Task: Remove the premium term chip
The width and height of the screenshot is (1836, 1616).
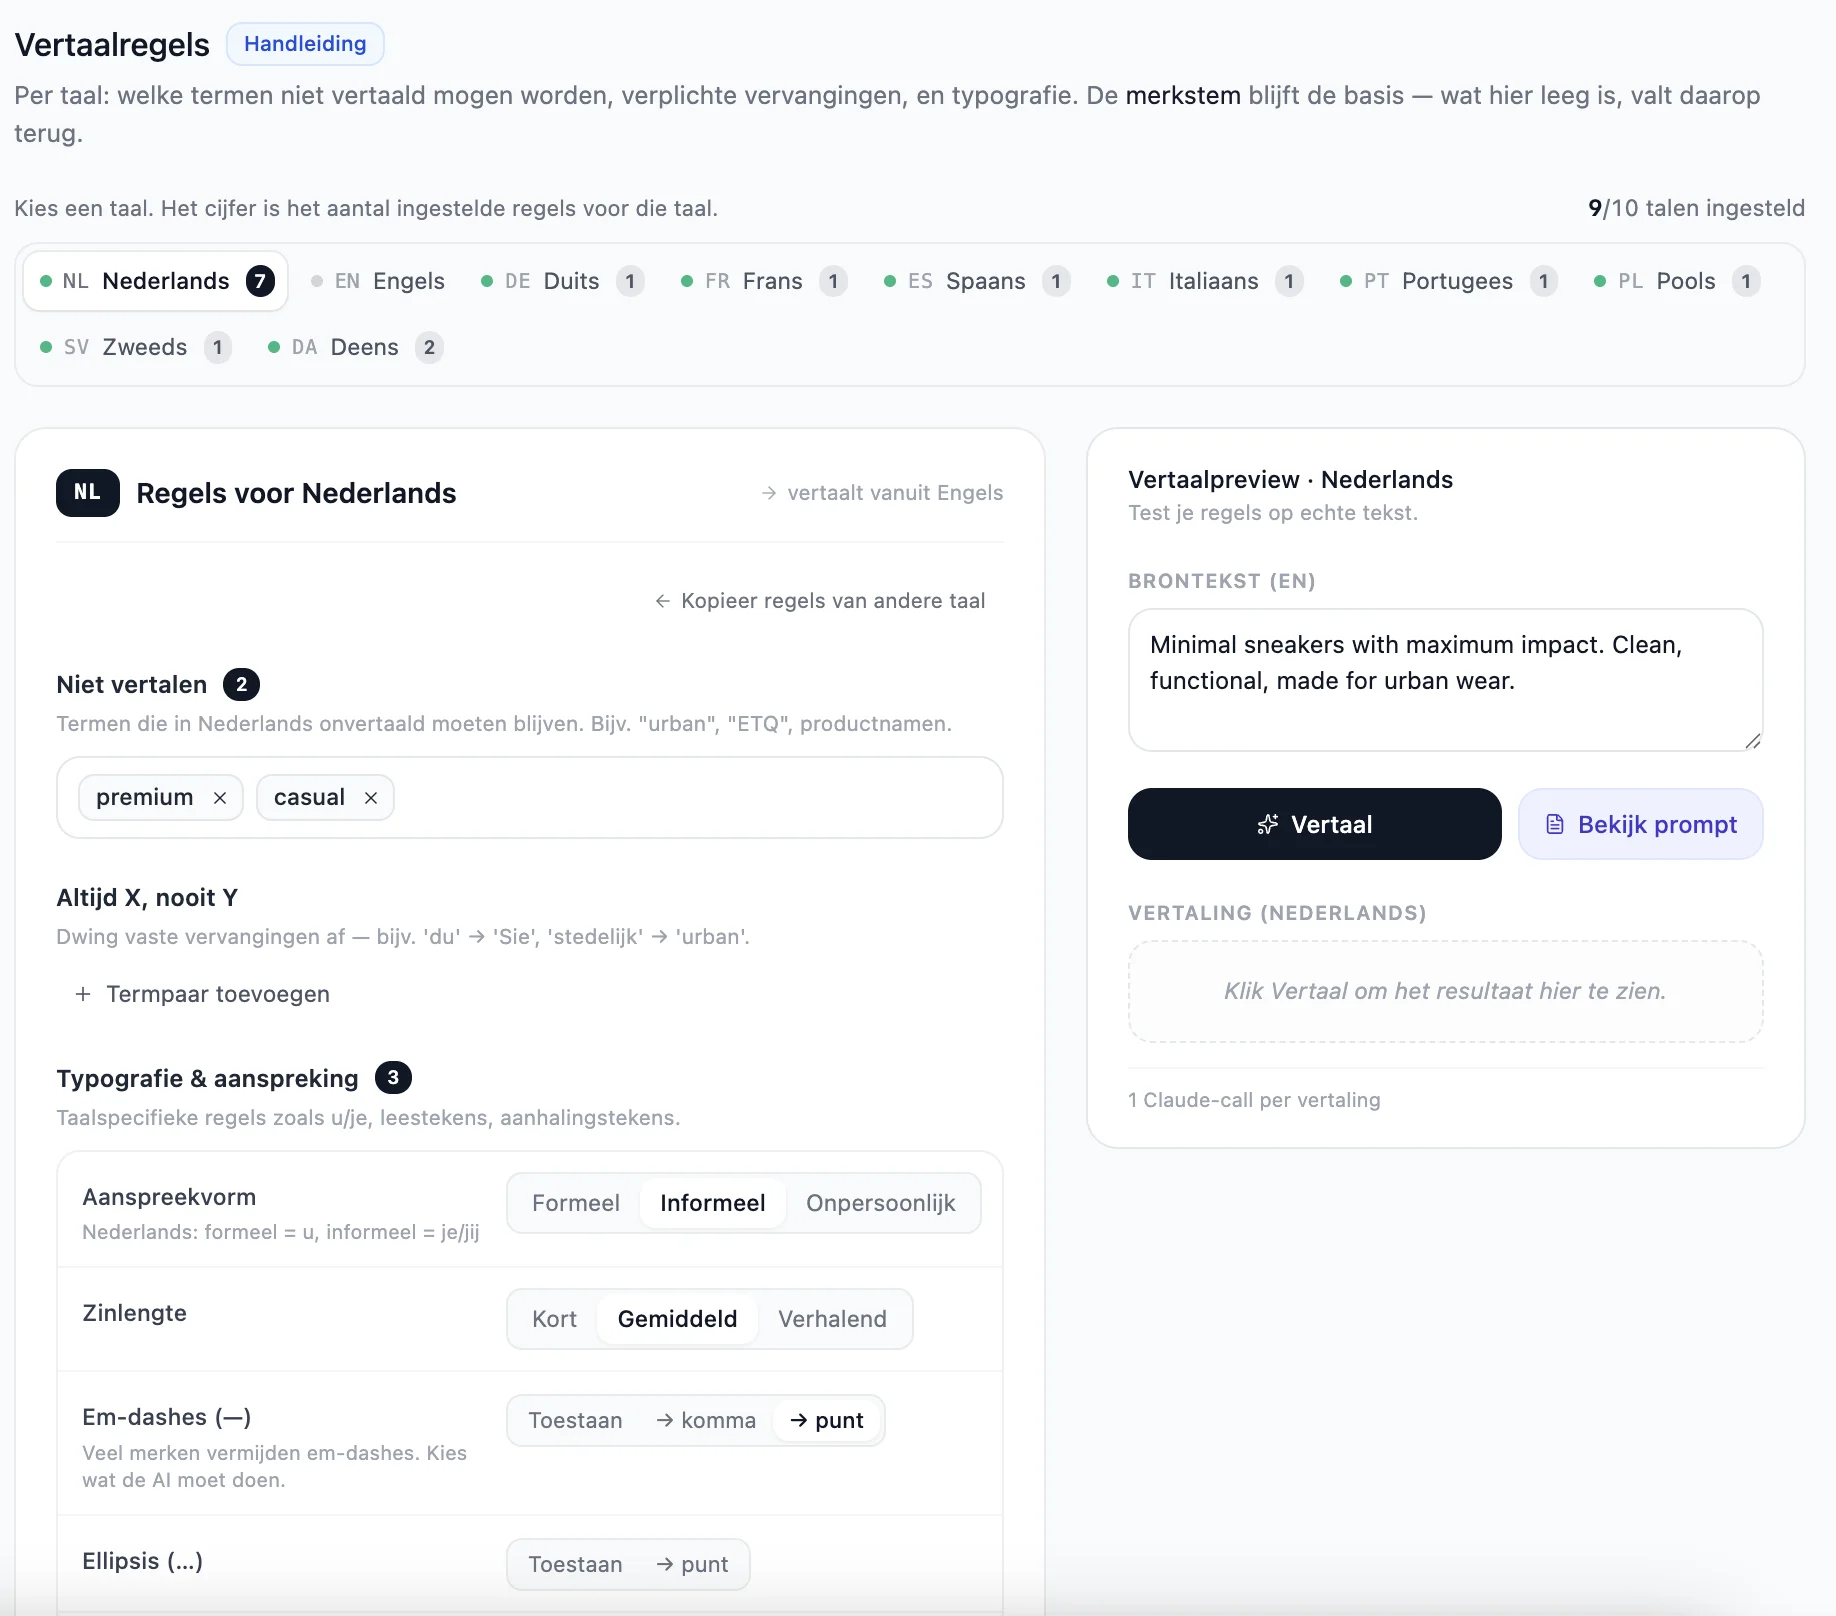Action: tap(220, 798)
